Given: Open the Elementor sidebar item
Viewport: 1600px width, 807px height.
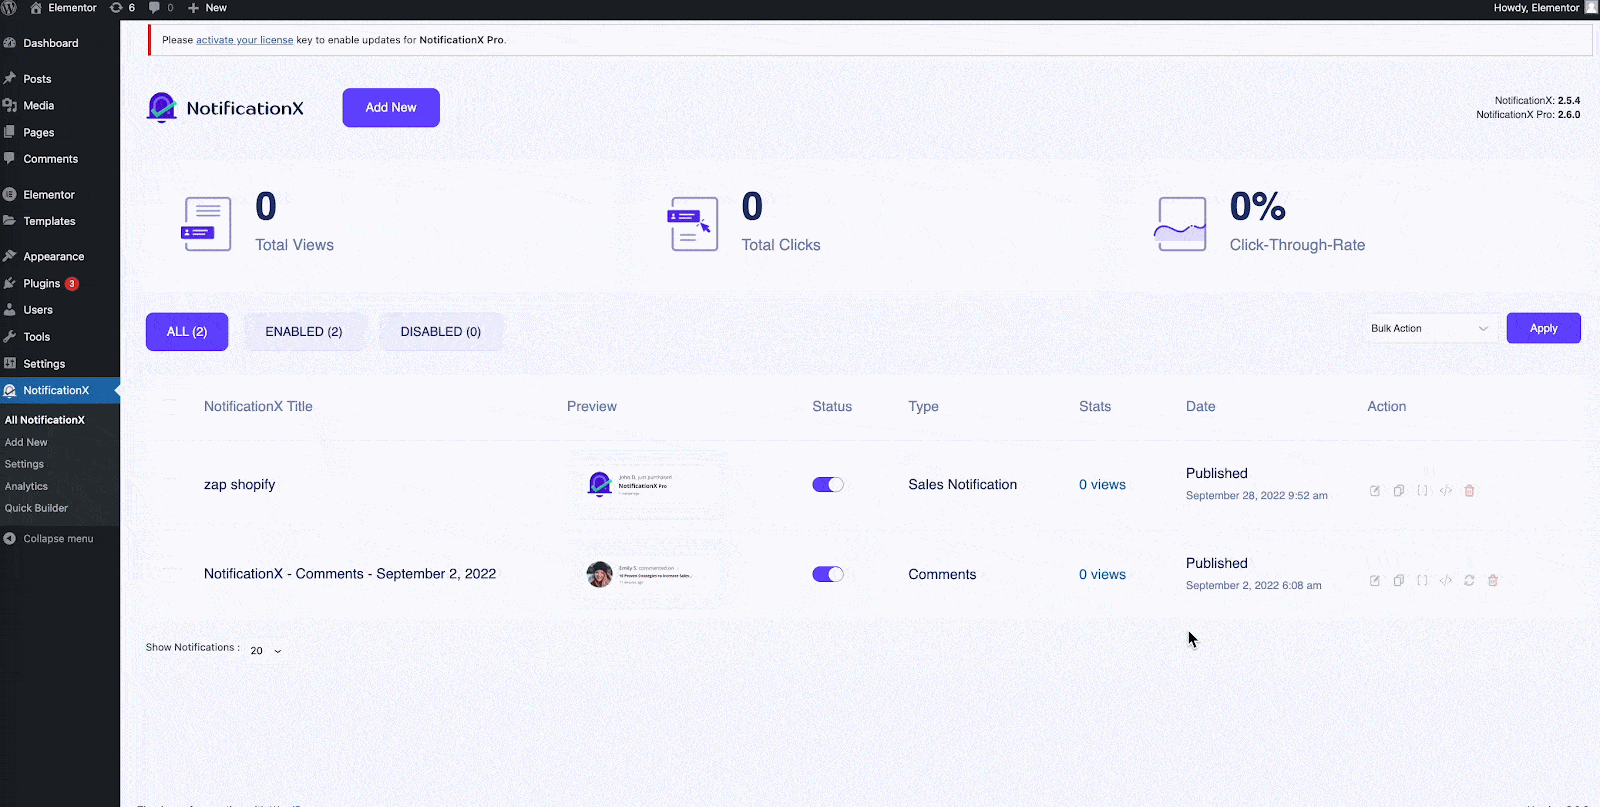Looking at the screenshot, I should coord(49,195).
